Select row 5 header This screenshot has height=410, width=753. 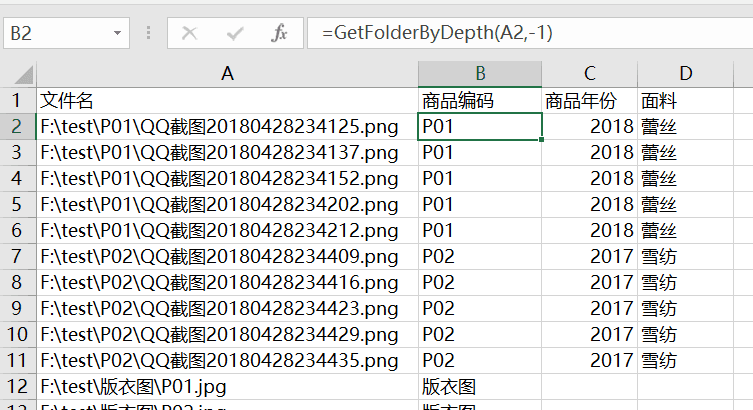[x=18, y=205]
